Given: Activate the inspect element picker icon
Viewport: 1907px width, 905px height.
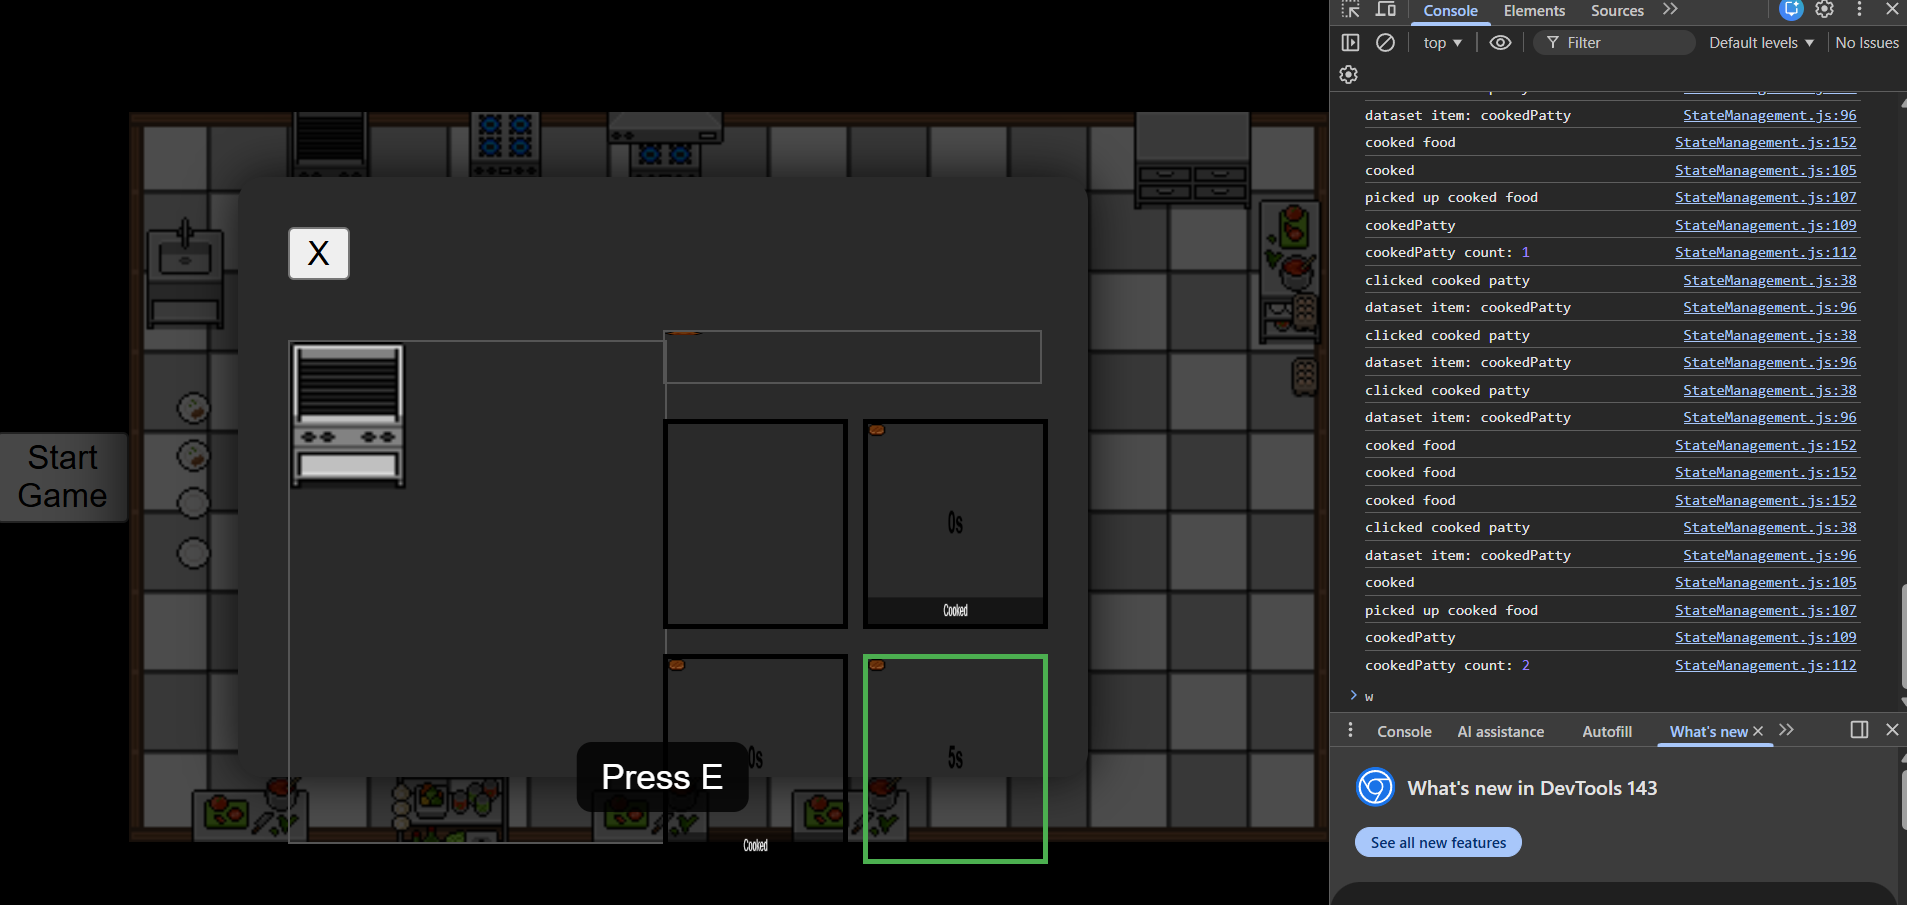Looking at the screenshot, I should click(x=1350, y=10).
